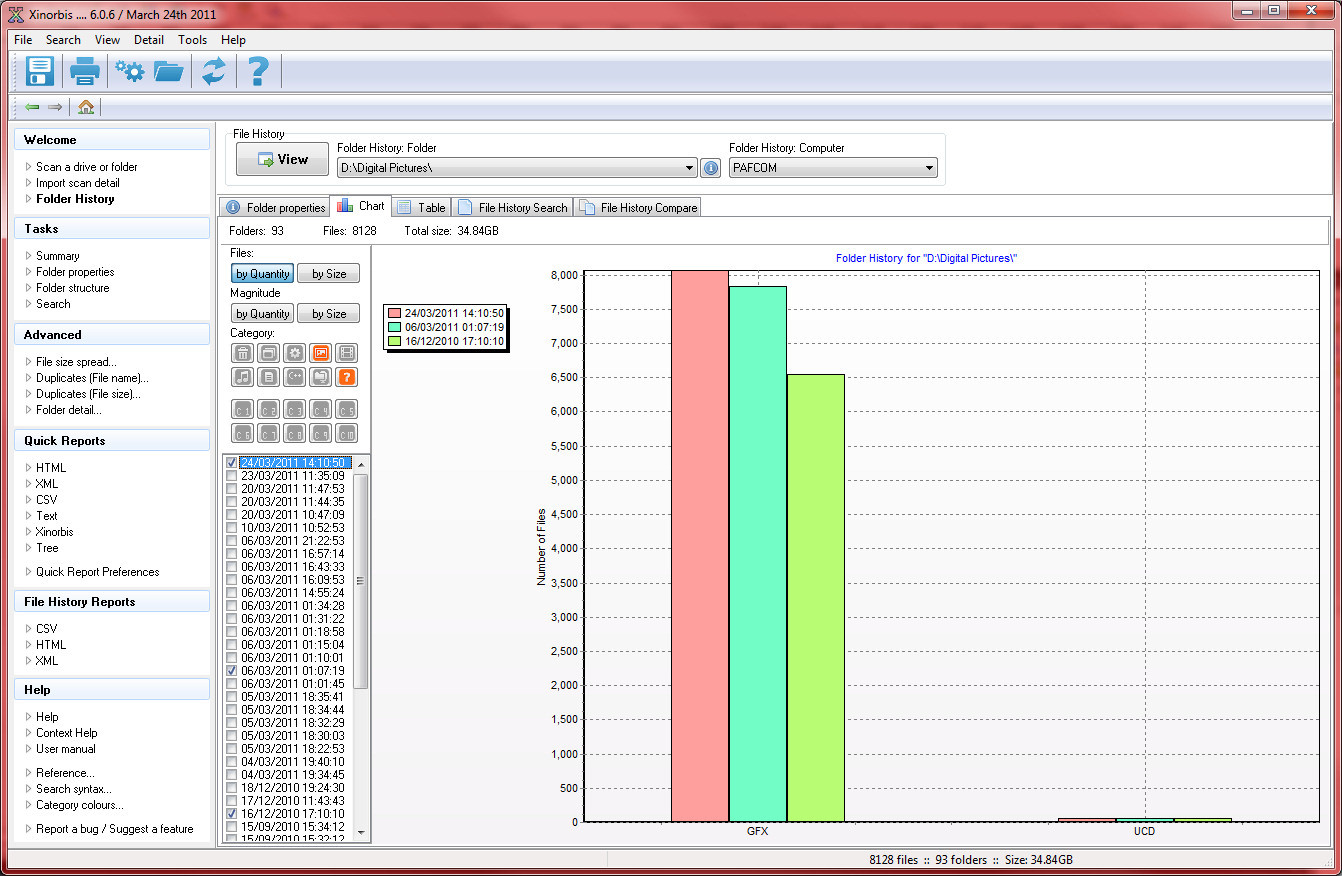The width and height of the screenshot is (1342, 876).
Task: Click the refresh arrows toolbar icon
Action: (213, 71)
